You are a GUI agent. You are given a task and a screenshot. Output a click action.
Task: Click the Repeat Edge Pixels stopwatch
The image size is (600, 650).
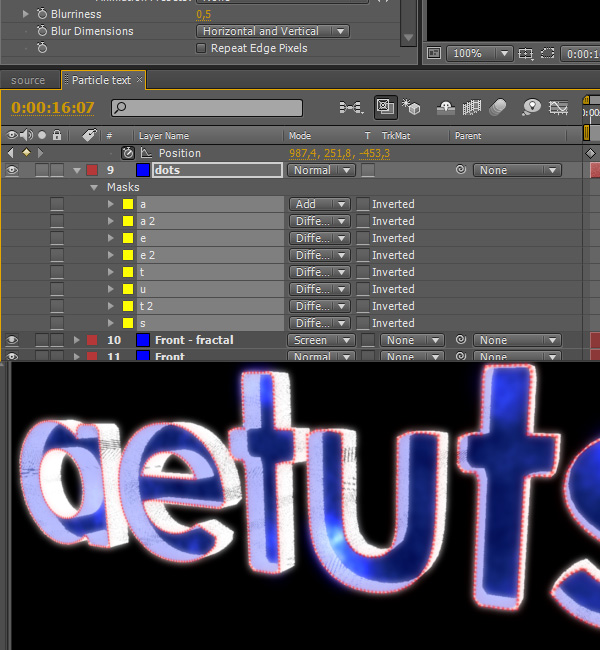point(42,48)
